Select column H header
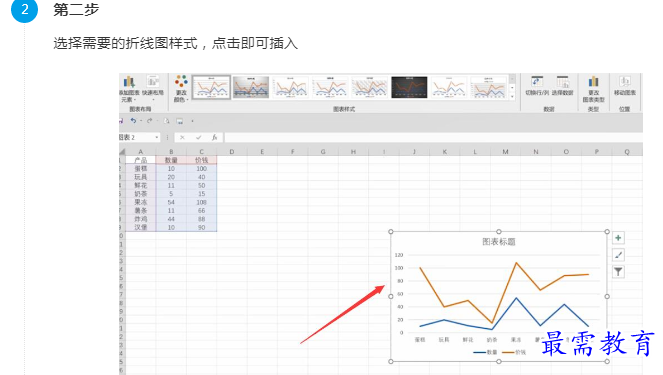This screenshot has width=663, height=375. [x=353, y=151]
